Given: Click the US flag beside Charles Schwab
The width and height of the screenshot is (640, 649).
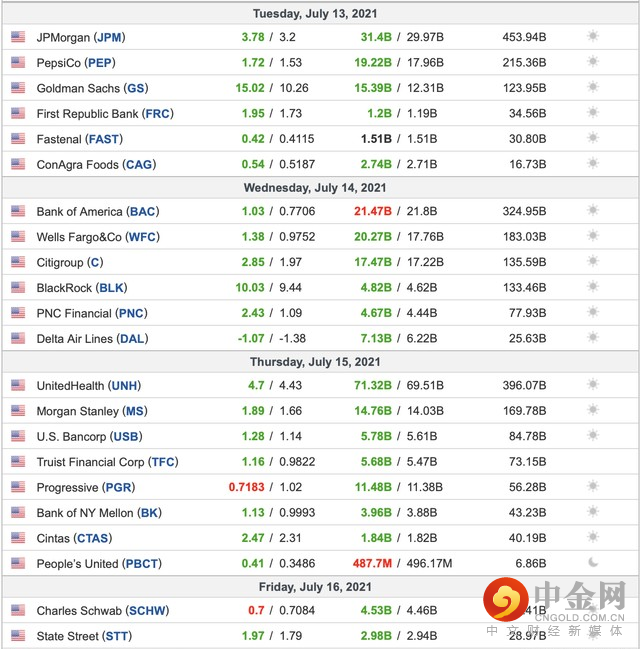Looking at the screenshot, I should tap(18, 610).
